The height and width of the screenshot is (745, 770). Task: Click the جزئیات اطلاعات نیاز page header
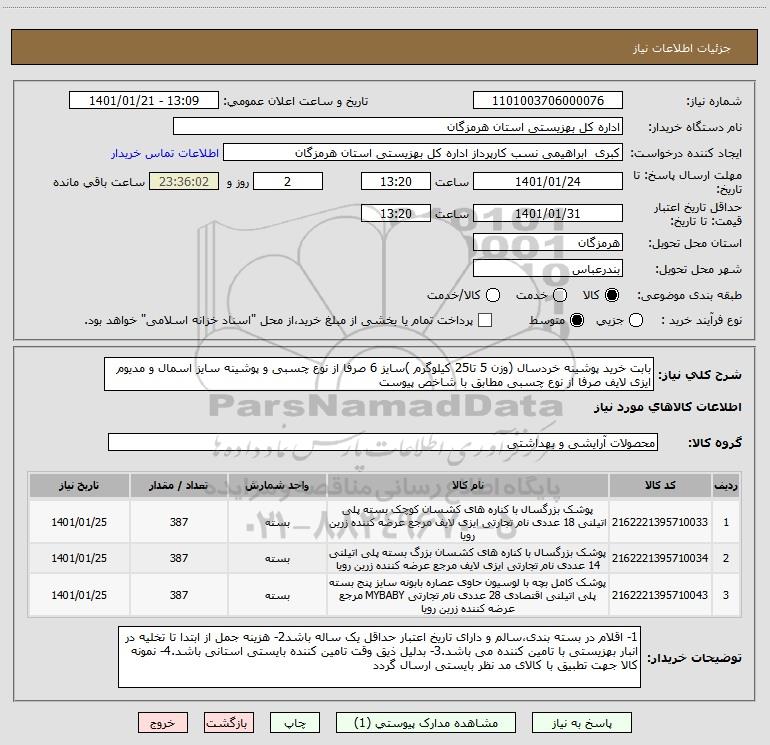(682, 48)
